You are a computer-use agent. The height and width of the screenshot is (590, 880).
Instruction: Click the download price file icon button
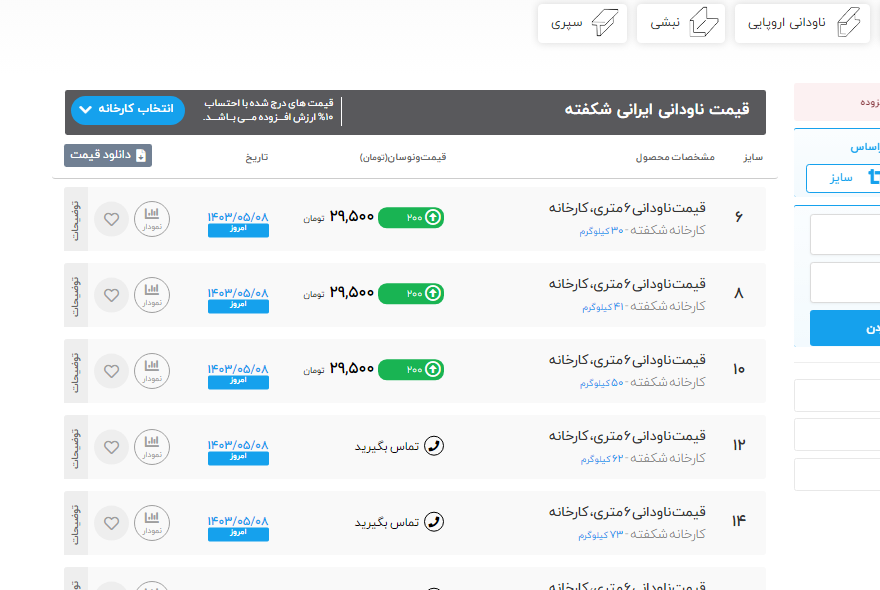(x=108, y=155)
